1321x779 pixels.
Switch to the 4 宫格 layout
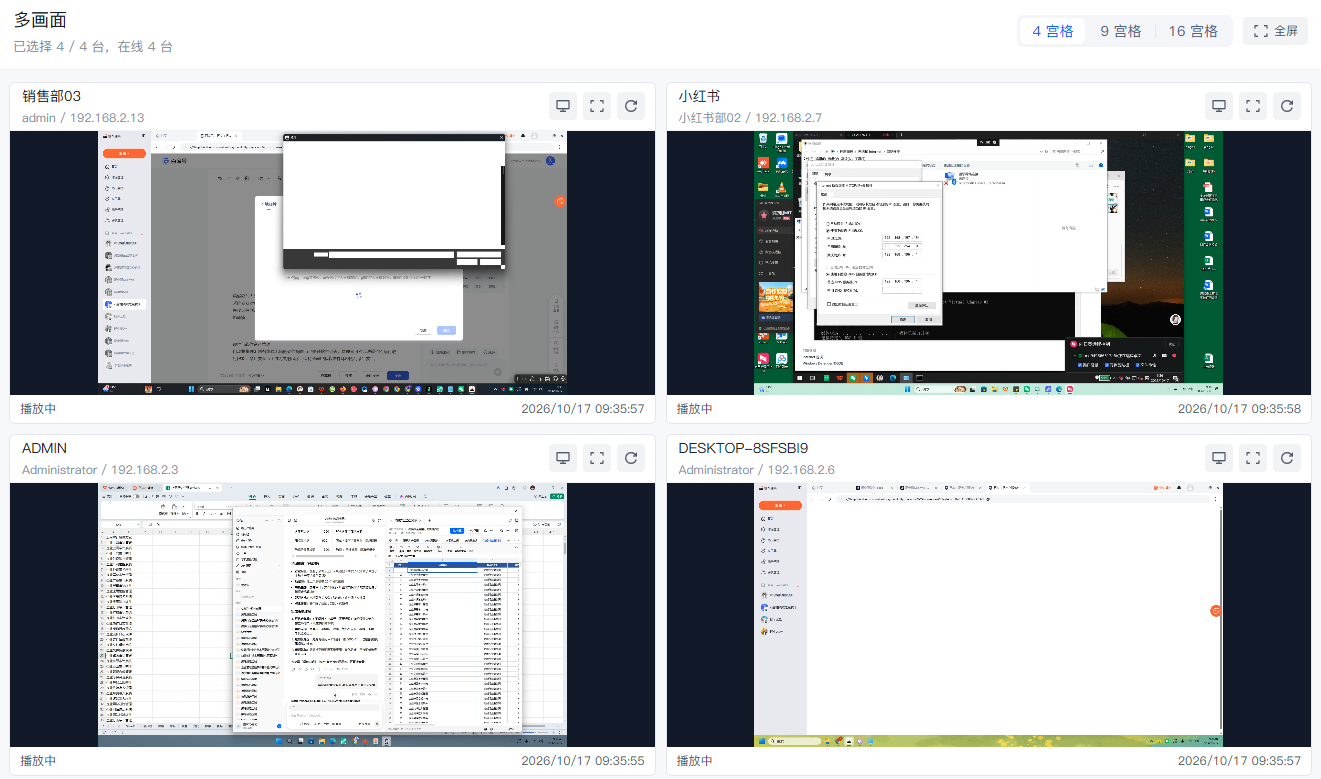1053,31
